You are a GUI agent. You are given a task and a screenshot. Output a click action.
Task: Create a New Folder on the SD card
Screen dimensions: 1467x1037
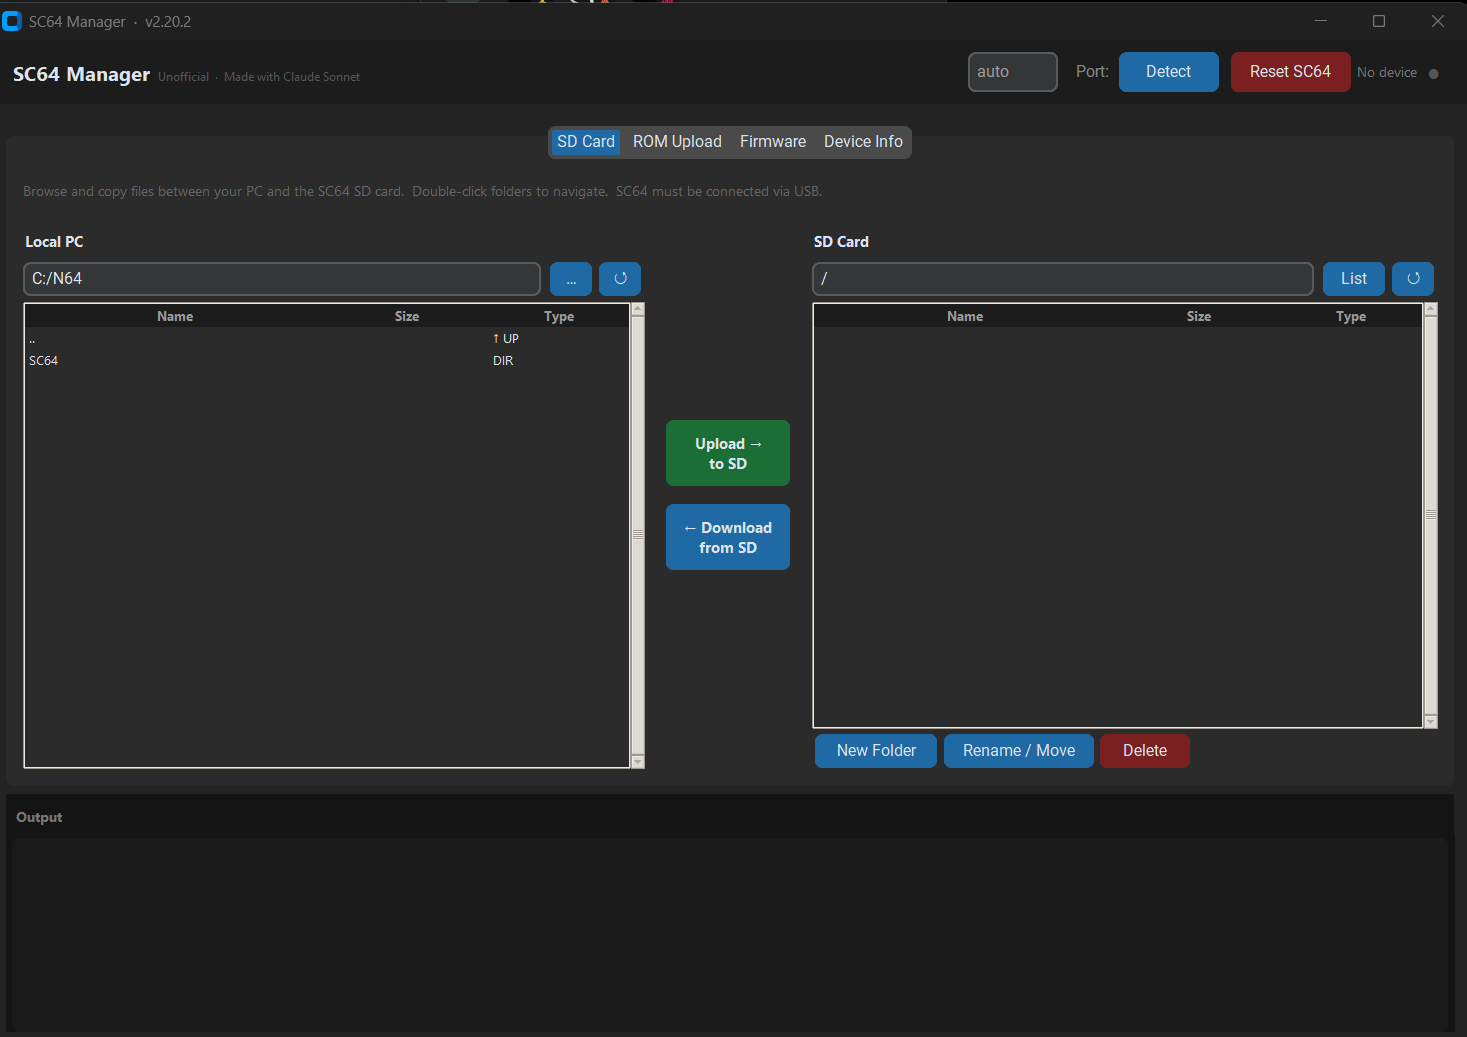(876, 751)
